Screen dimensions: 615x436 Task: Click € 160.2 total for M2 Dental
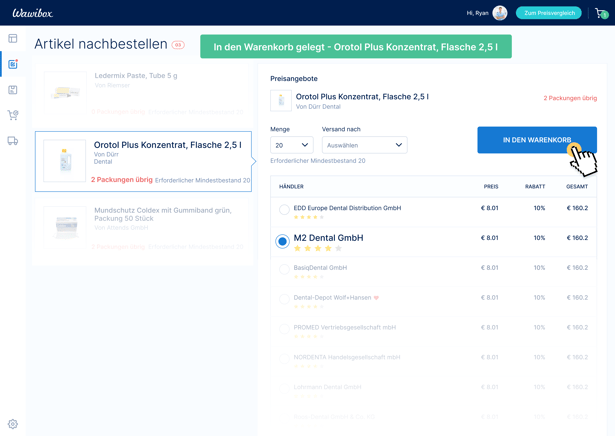point(577,238)
